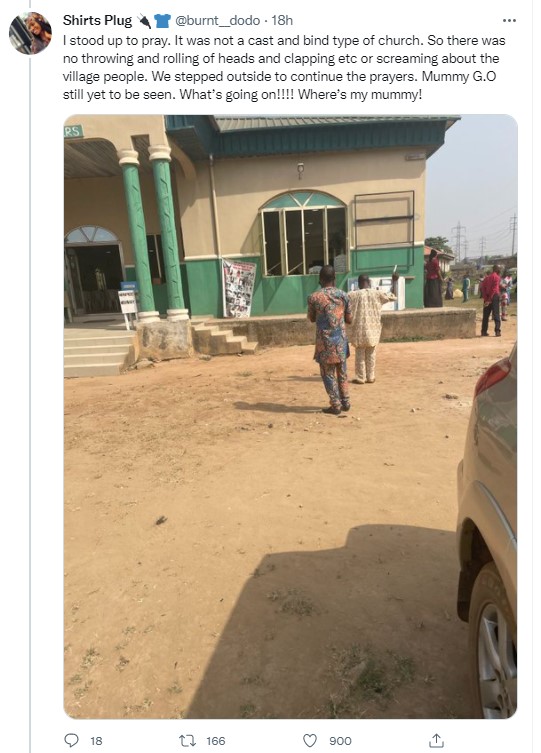541x753 pixels.
Task: Click the plug emoji beside Shirts Plug
Action: (x=144, y=21)
